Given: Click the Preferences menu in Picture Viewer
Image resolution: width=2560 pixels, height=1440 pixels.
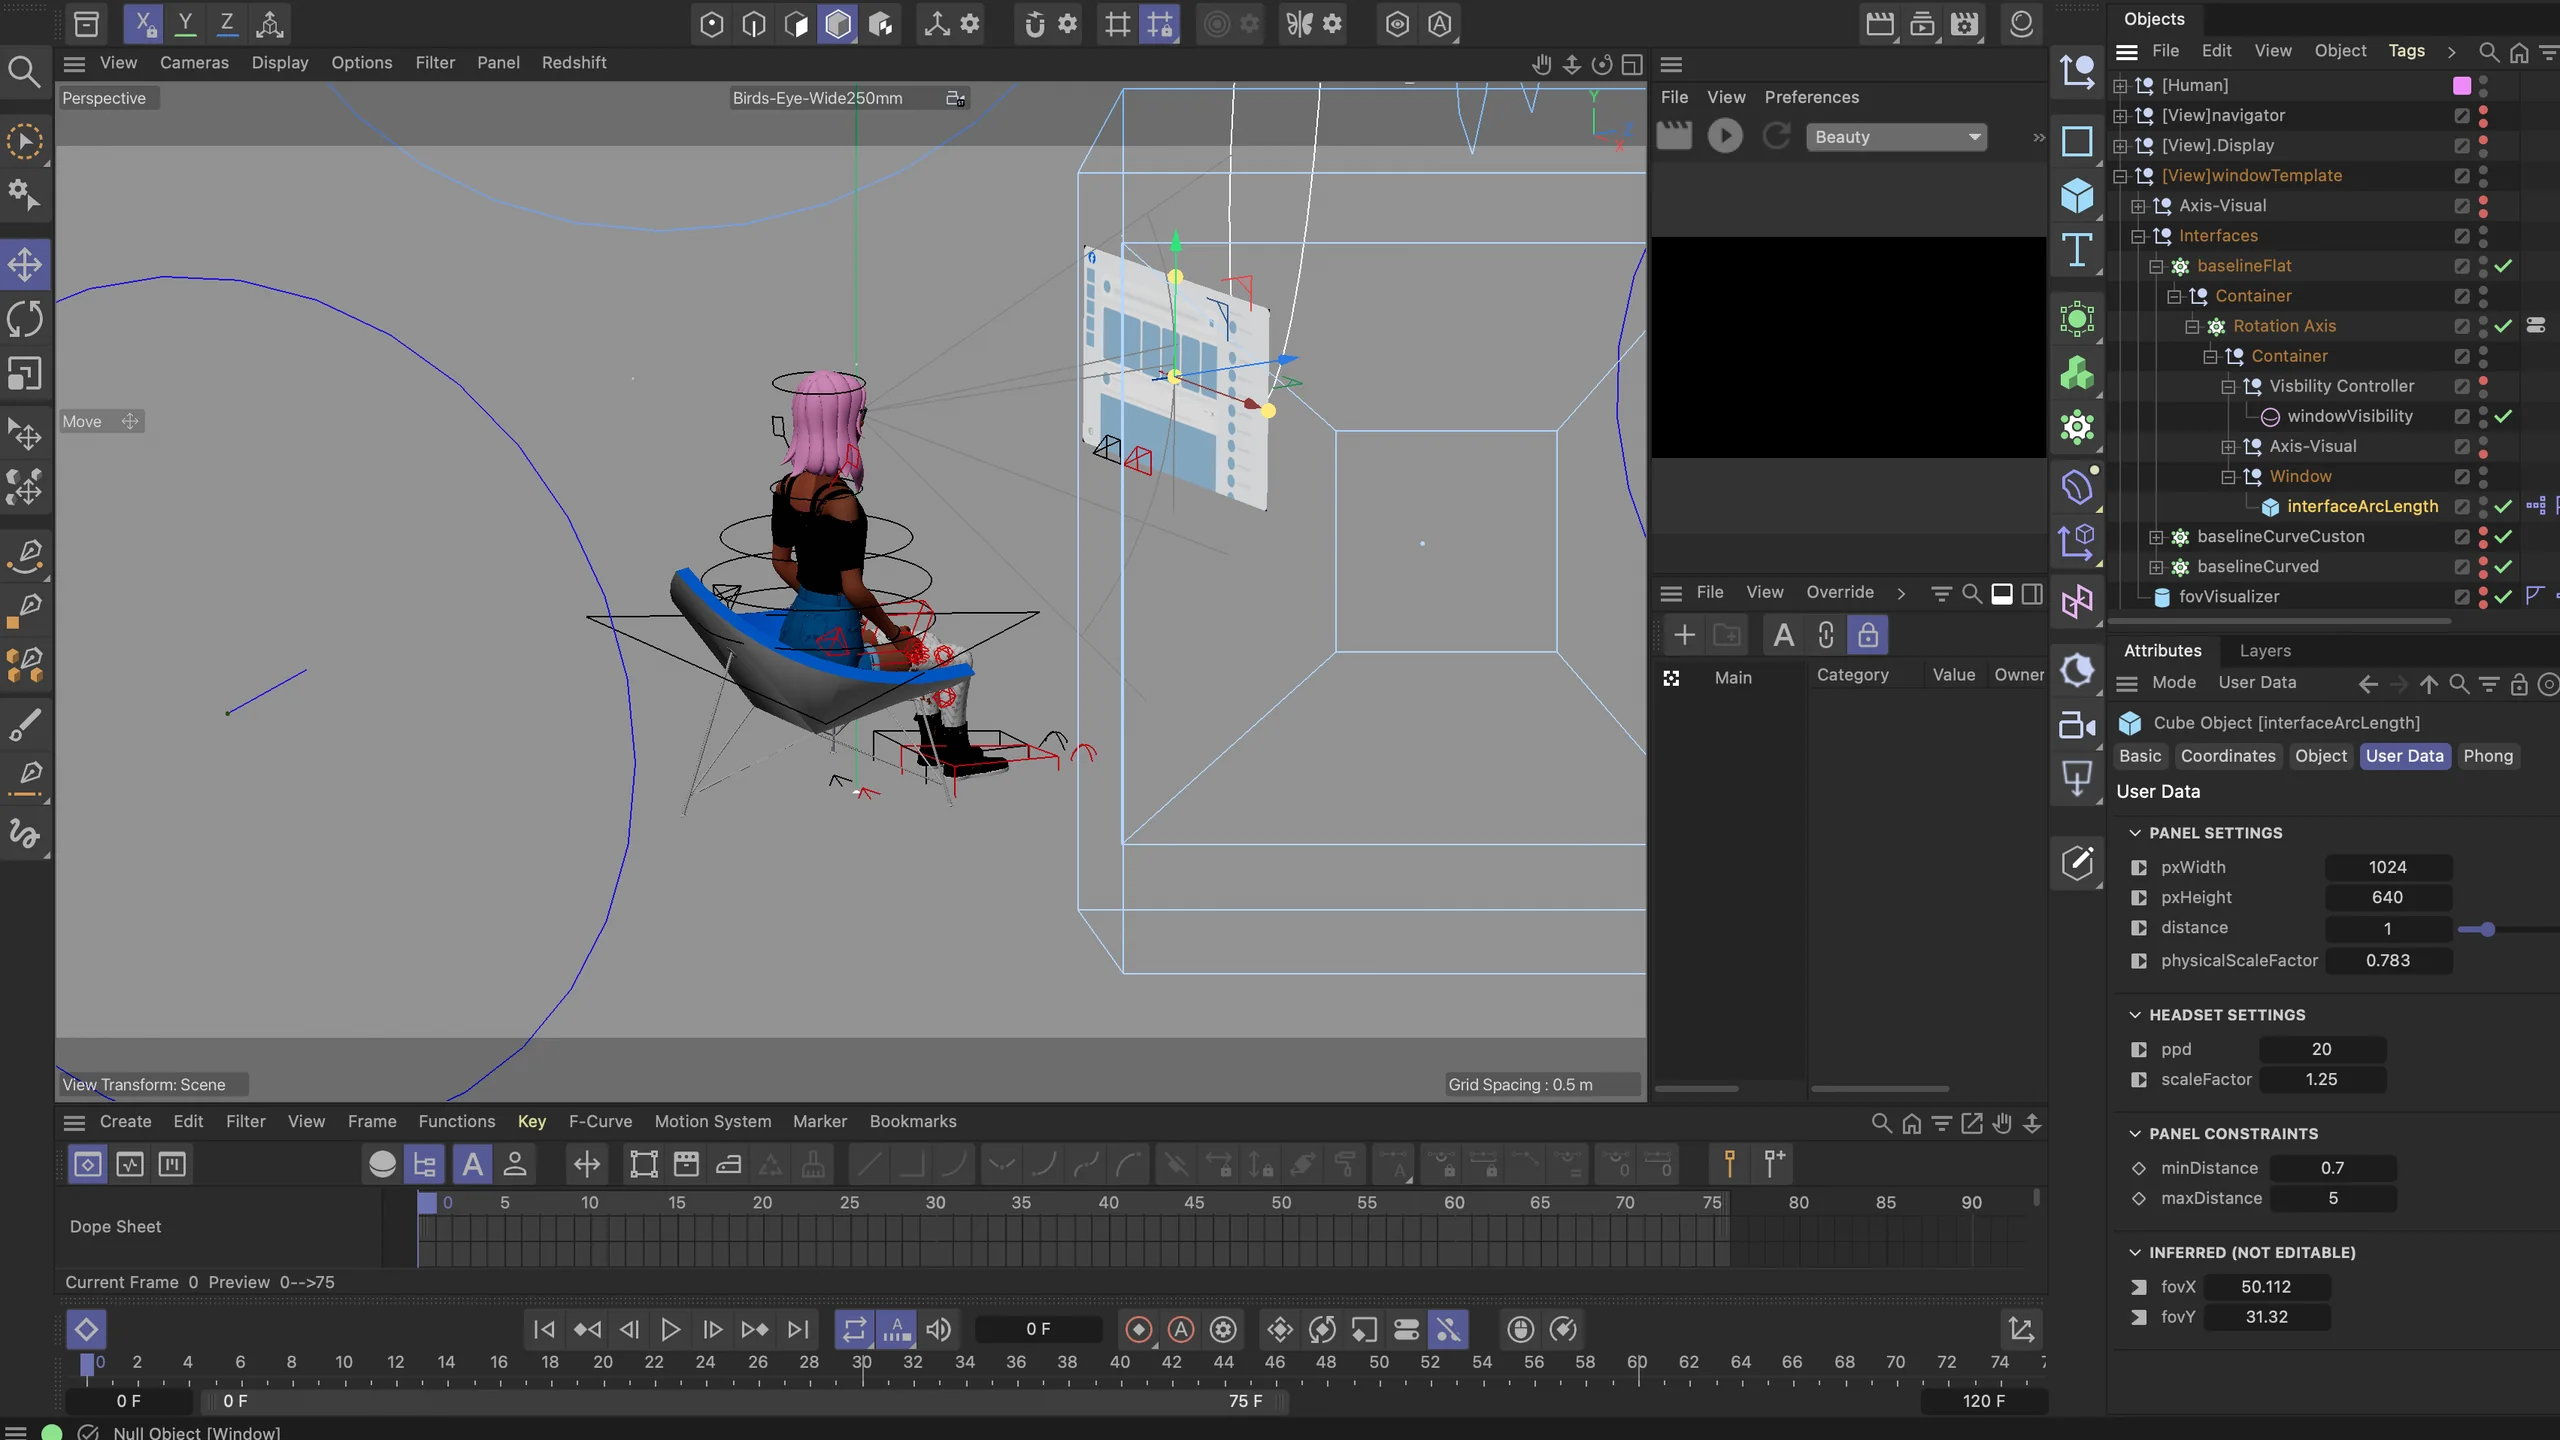Looking at the screenshot, I should coord(1812,97).
